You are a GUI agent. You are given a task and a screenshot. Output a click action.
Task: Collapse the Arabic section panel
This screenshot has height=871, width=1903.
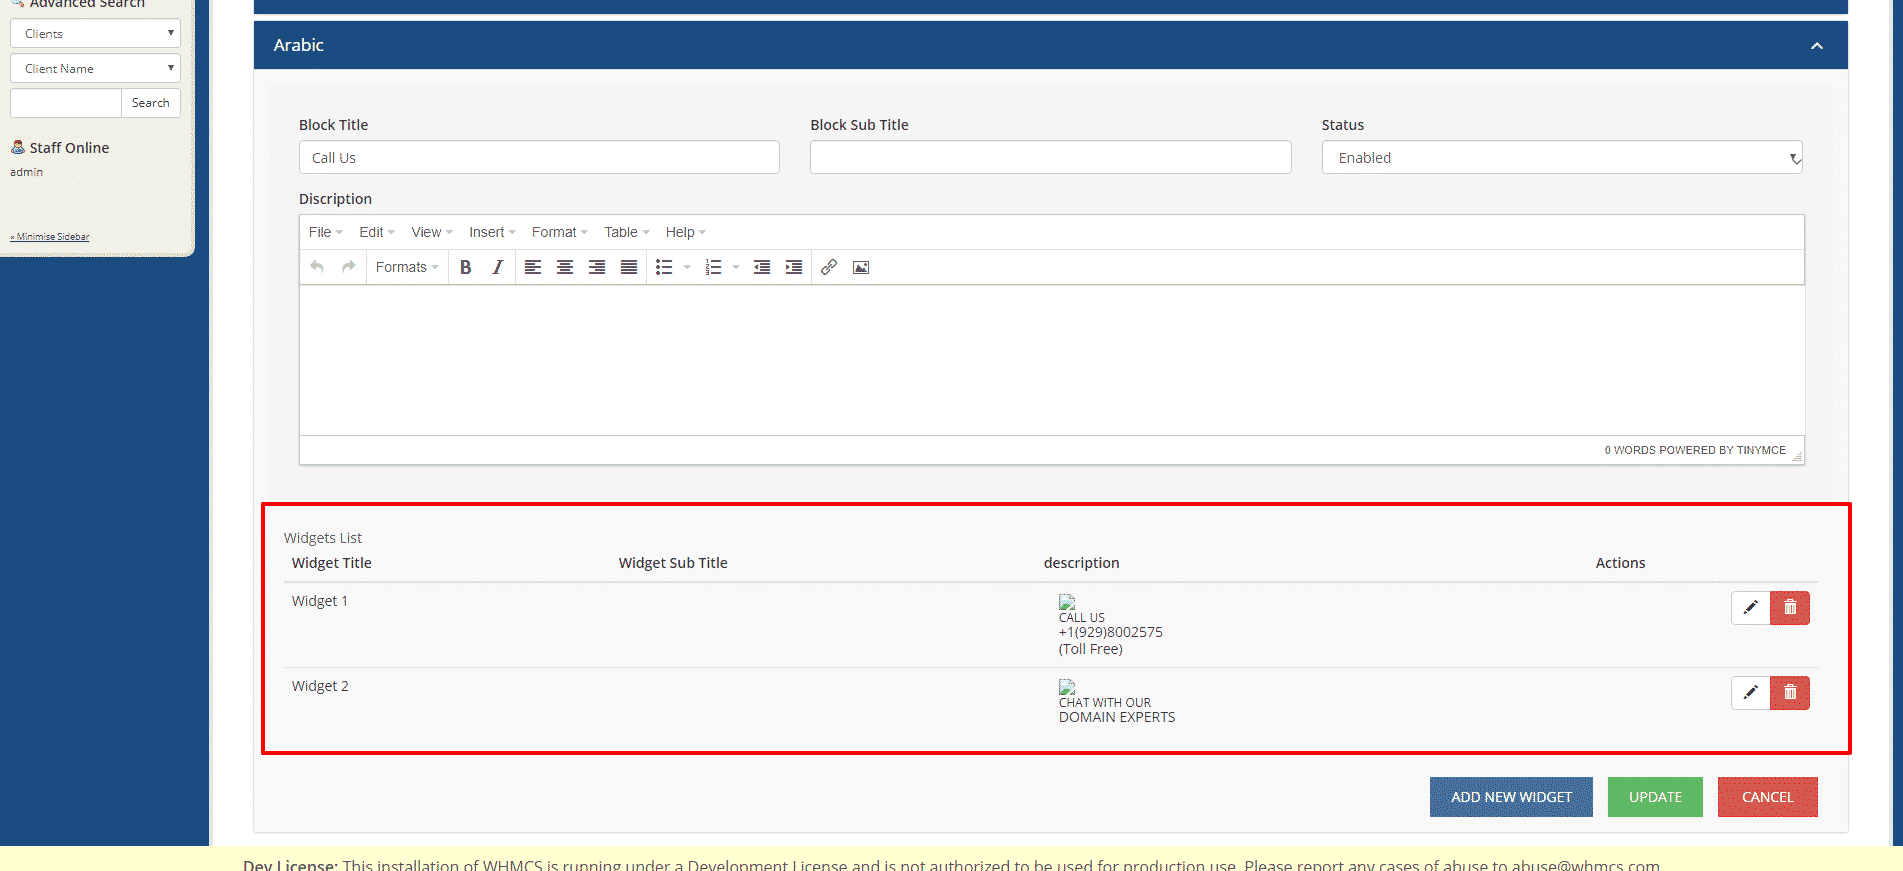tap(1816, 46)
